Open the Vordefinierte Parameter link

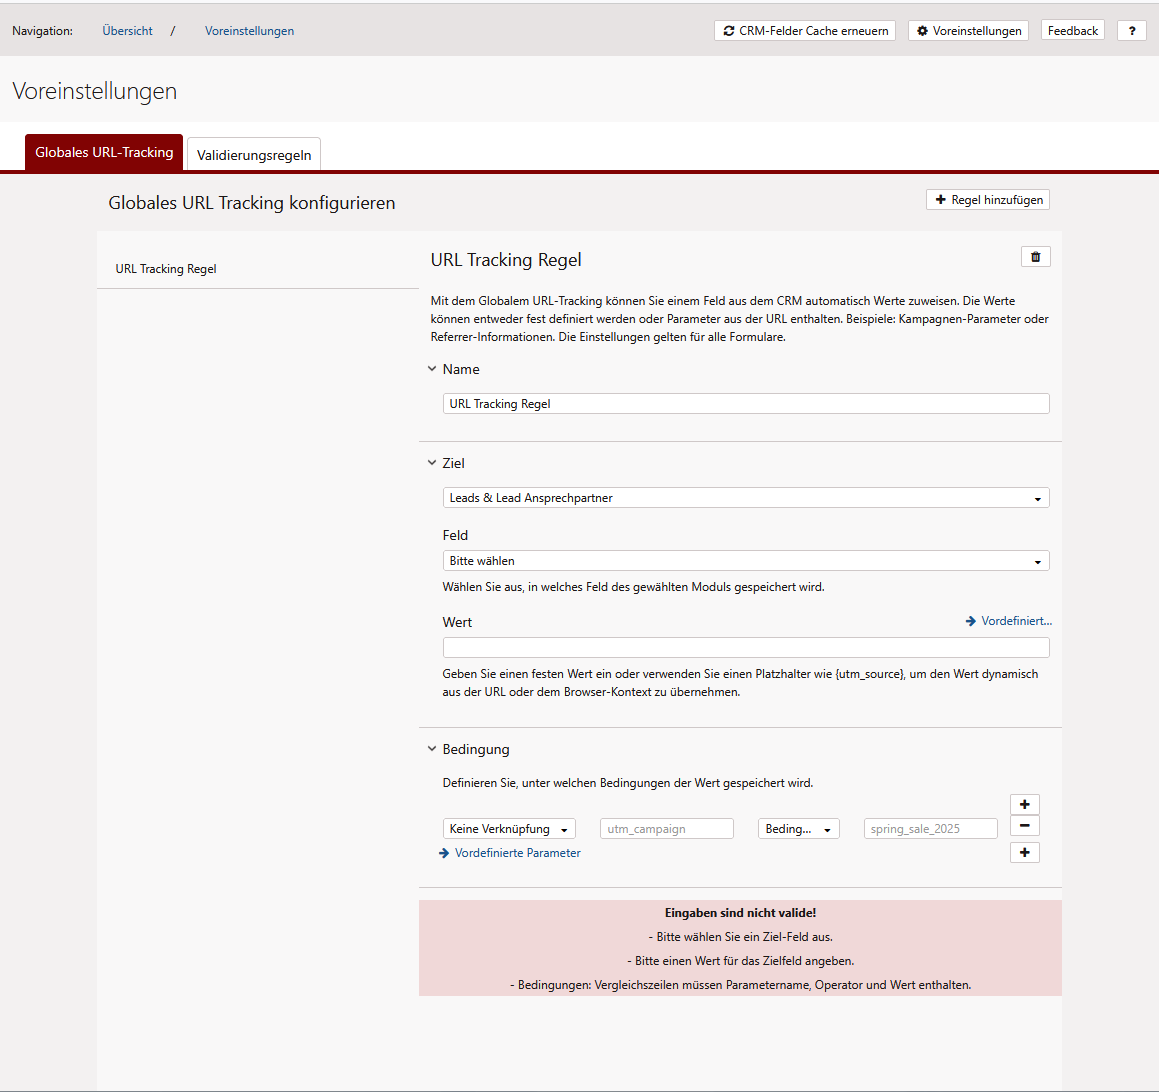click(x=517, y=853)
